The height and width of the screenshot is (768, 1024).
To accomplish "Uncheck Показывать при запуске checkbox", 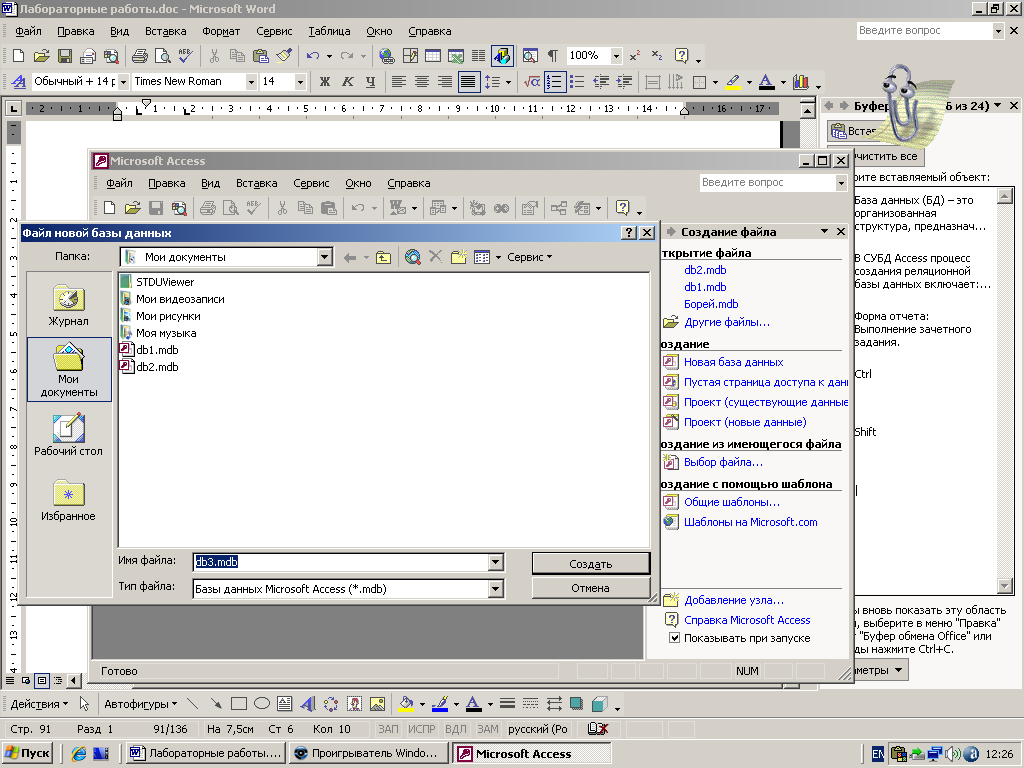I will (675, 638).
